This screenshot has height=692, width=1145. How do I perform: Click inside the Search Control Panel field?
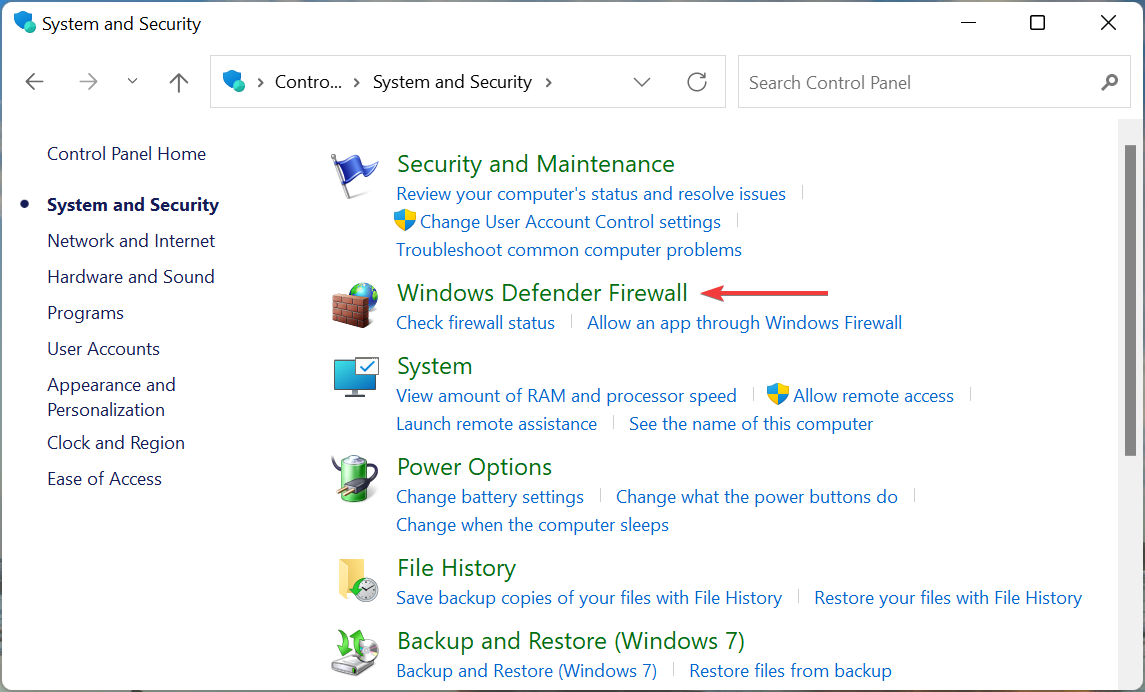point(900,82)
